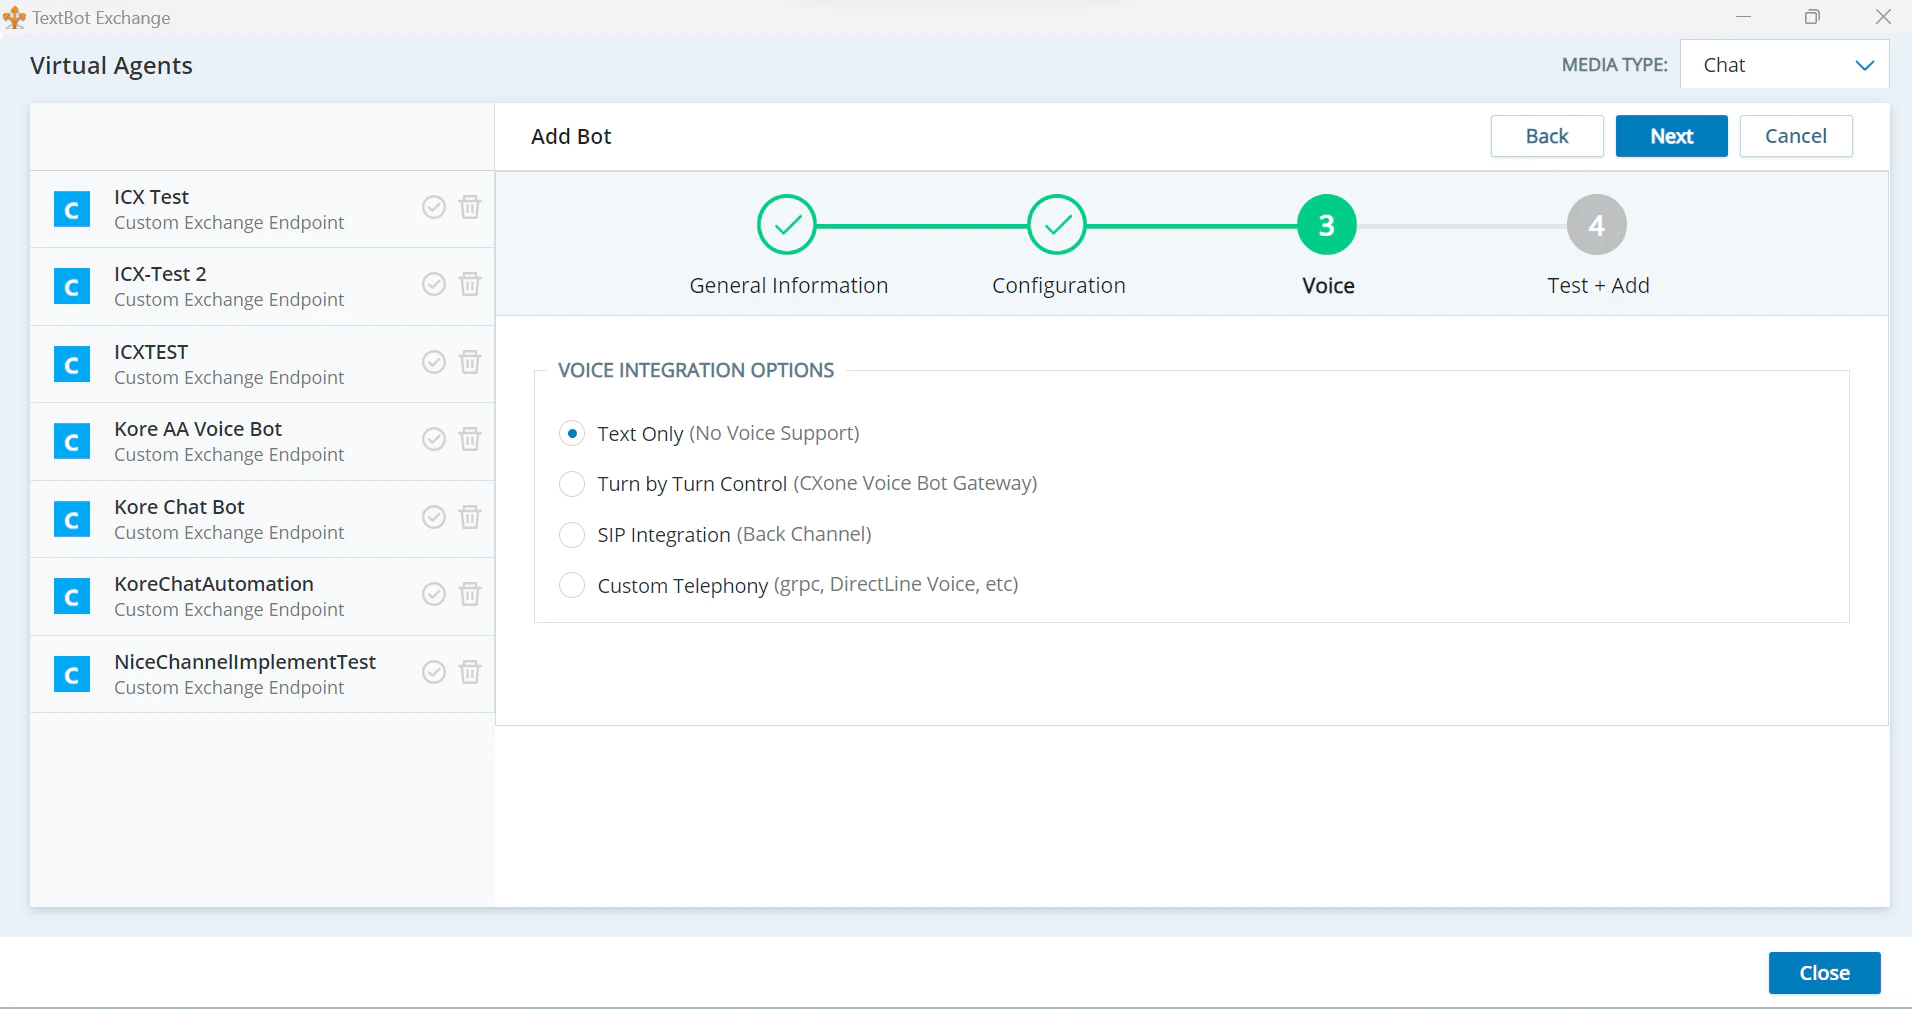Click the Next button
This screenshot has width=1912, height=1009.
[1669, 136]
